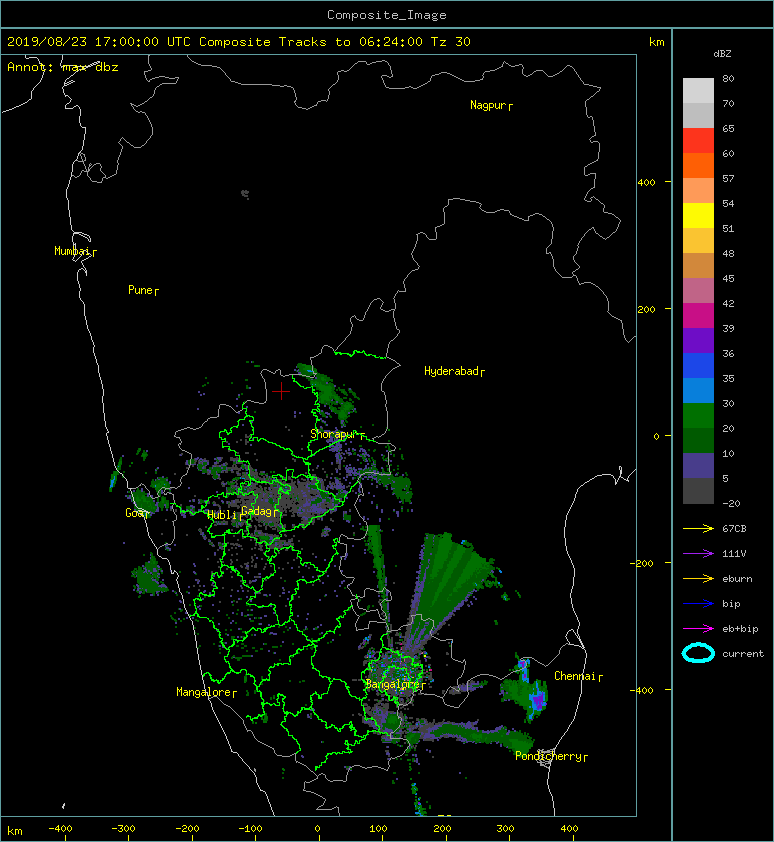
Task: Click the blue bip arrow in legend
Action: 698,604
